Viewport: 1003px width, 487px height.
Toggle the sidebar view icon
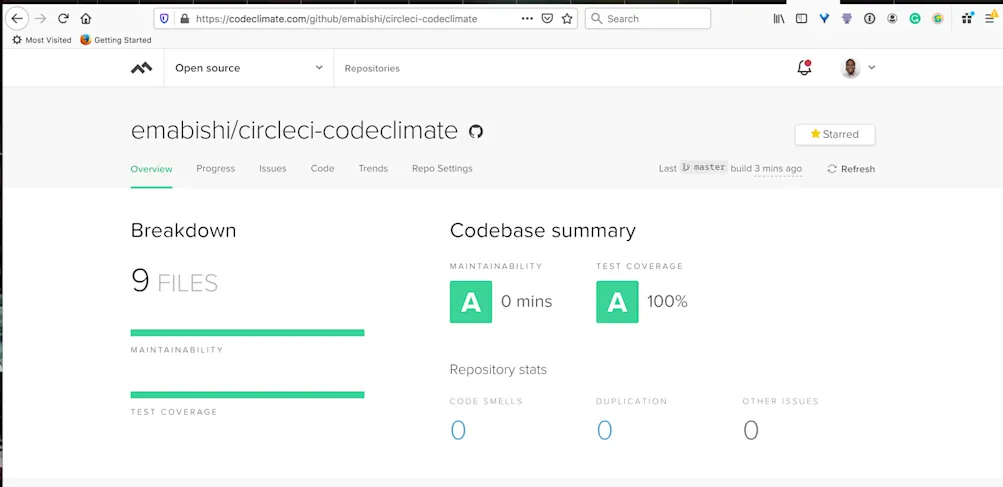pos(801,19)
